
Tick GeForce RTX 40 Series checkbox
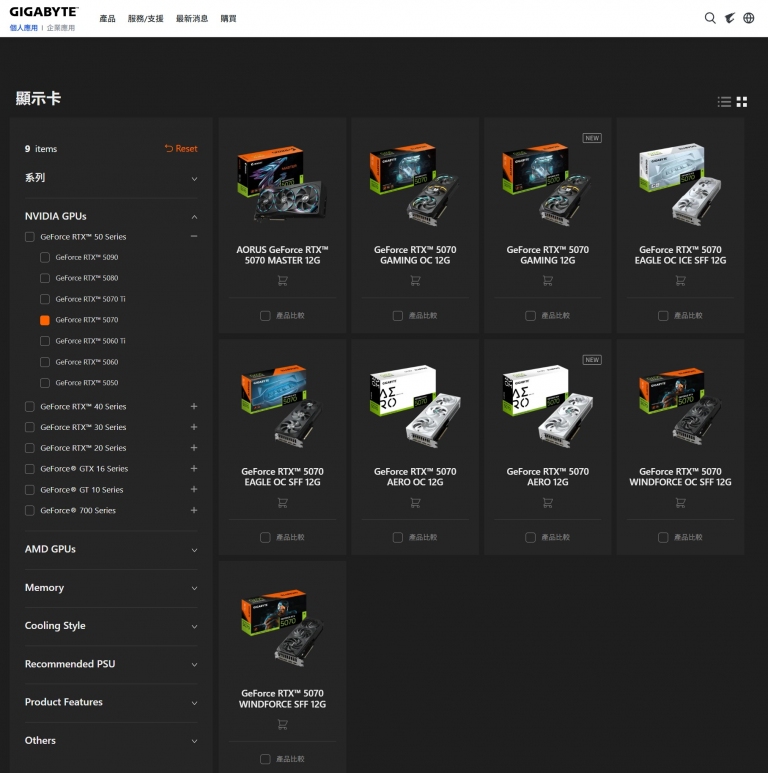point(30,407)
